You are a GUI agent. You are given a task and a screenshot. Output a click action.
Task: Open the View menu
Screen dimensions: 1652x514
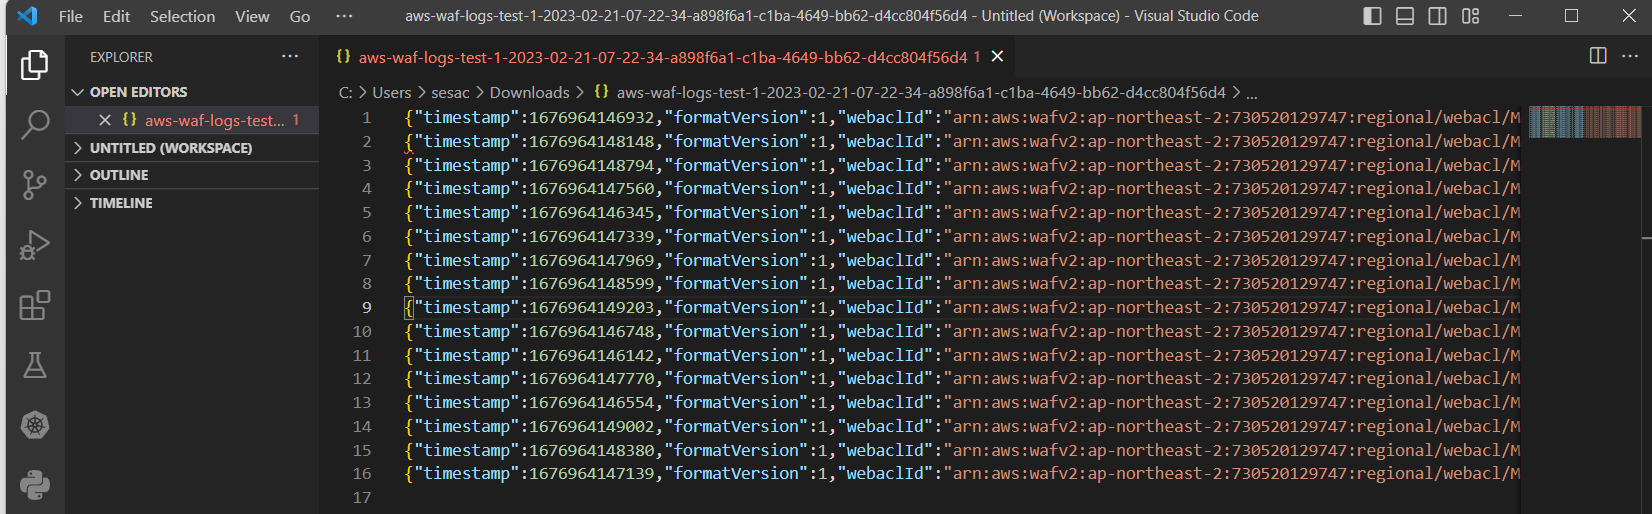coord(252,16)
